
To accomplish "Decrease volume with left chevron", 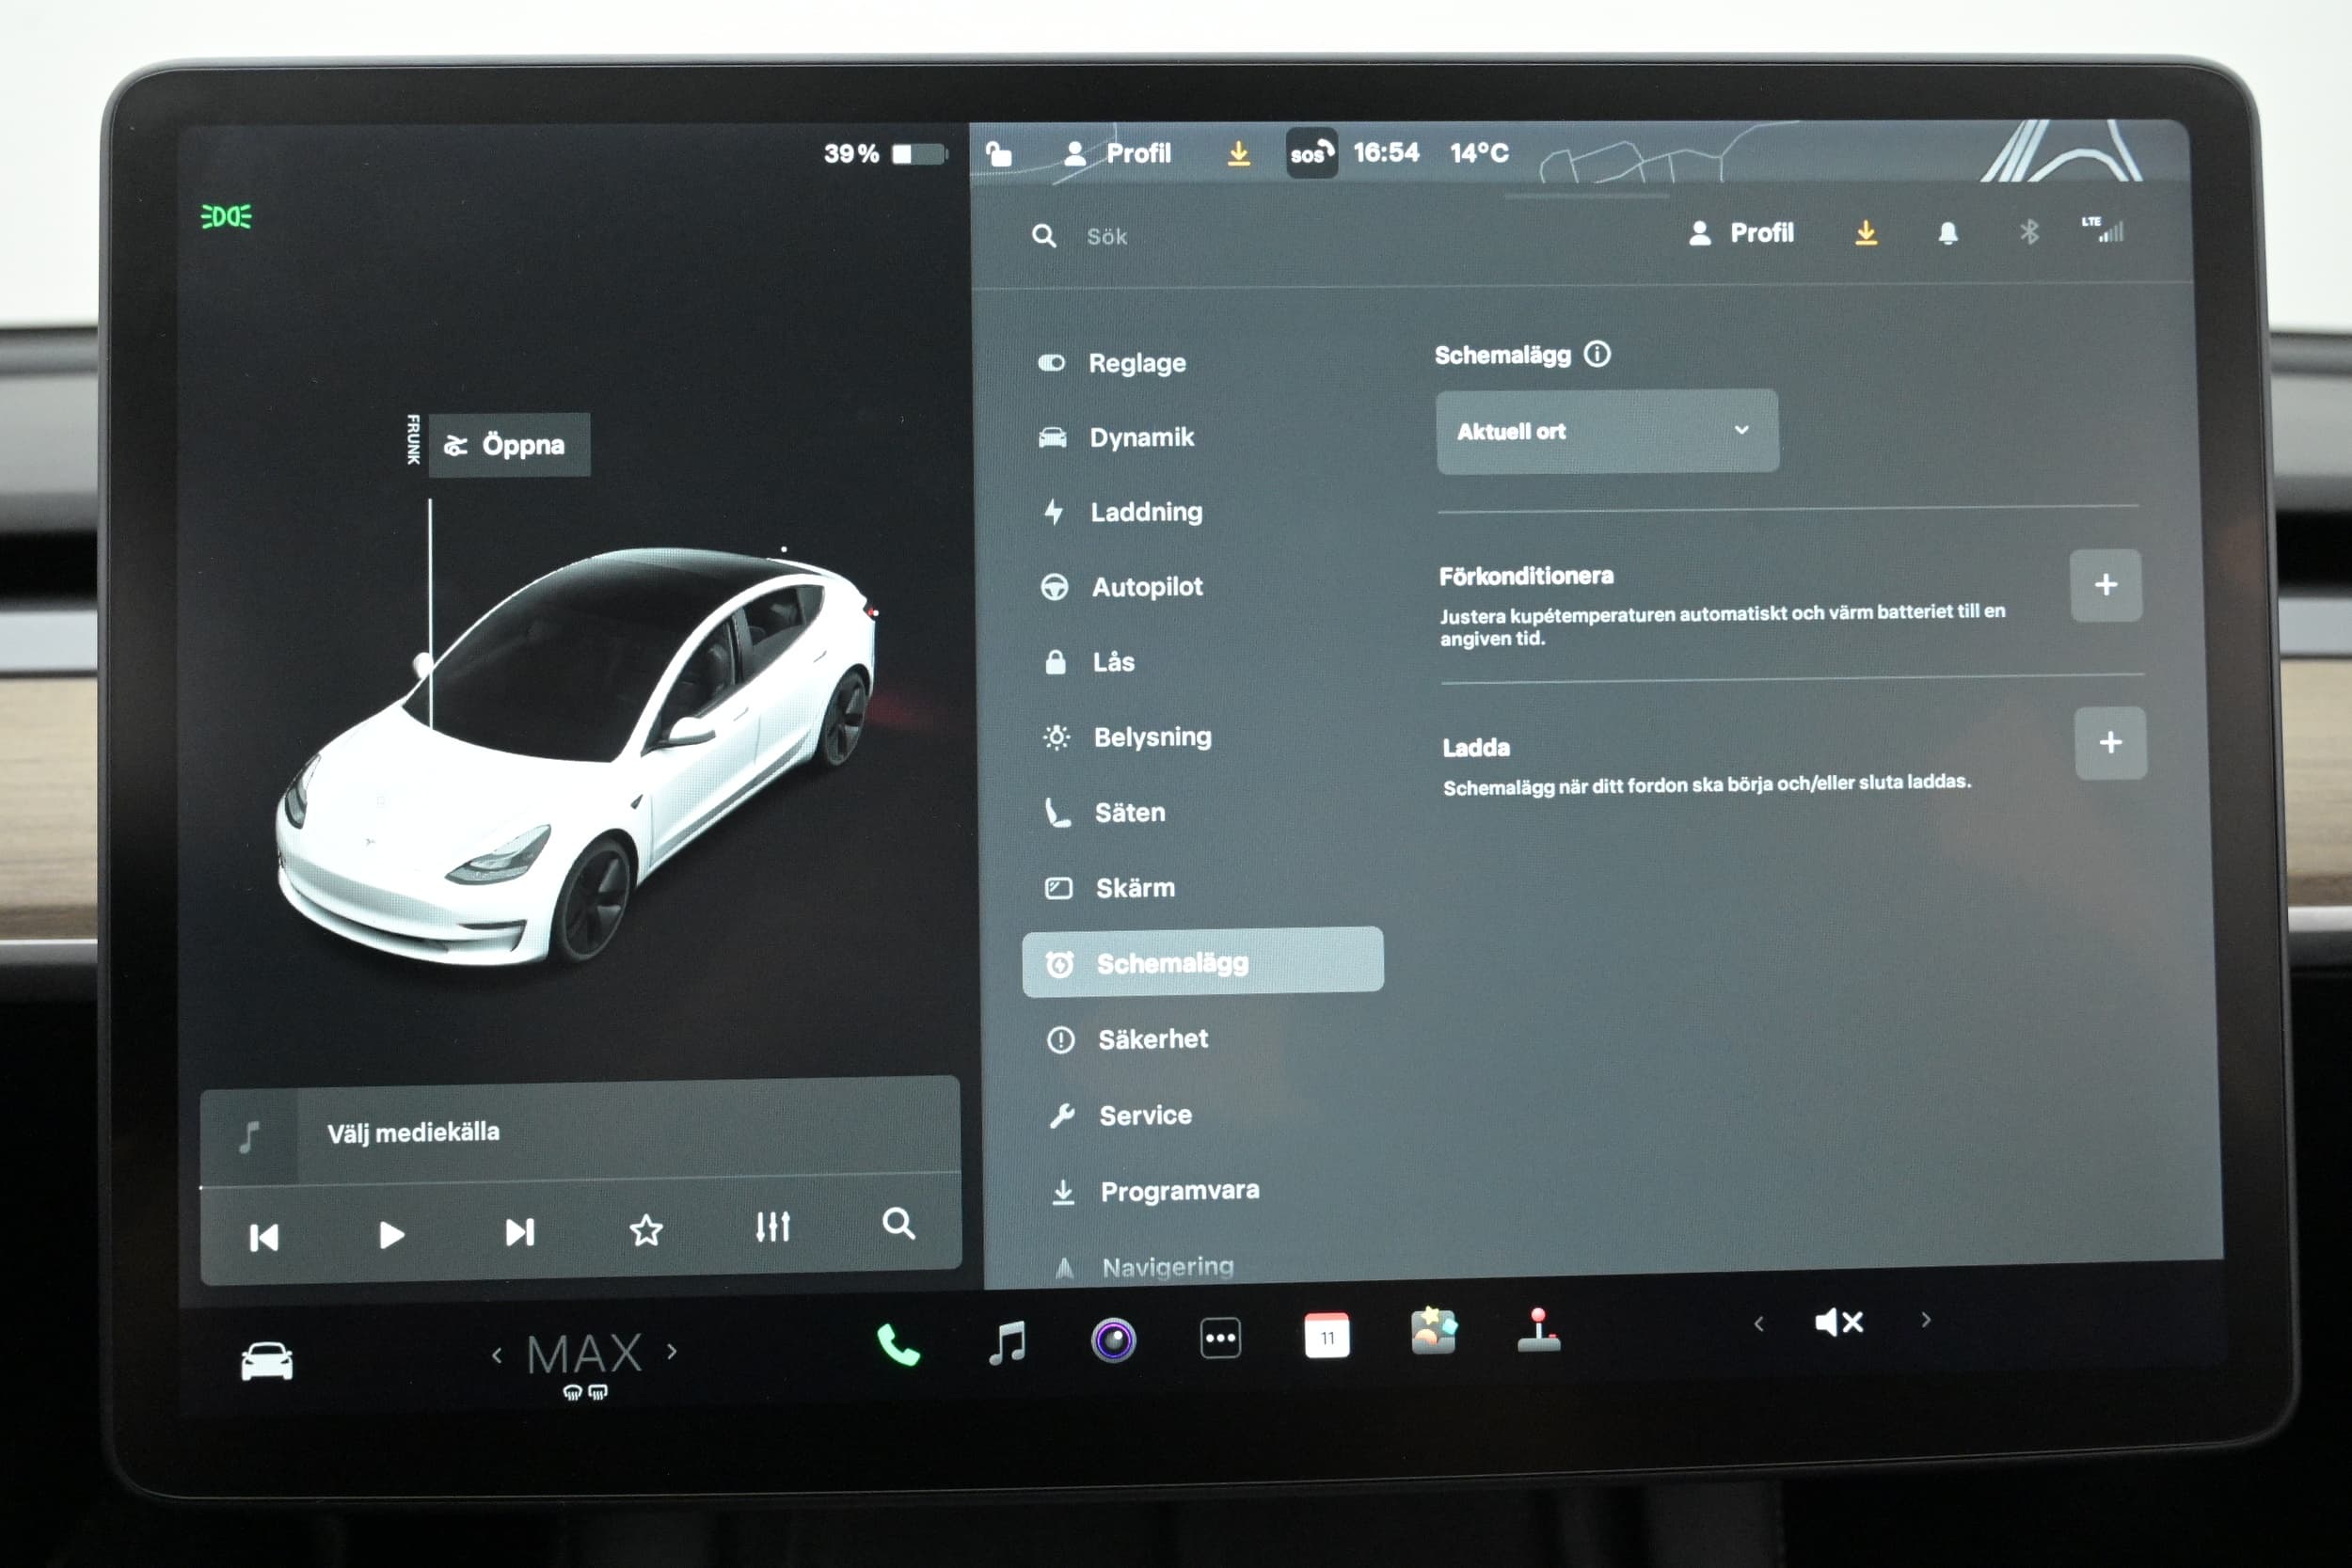I will (x=1759, y=1324).
